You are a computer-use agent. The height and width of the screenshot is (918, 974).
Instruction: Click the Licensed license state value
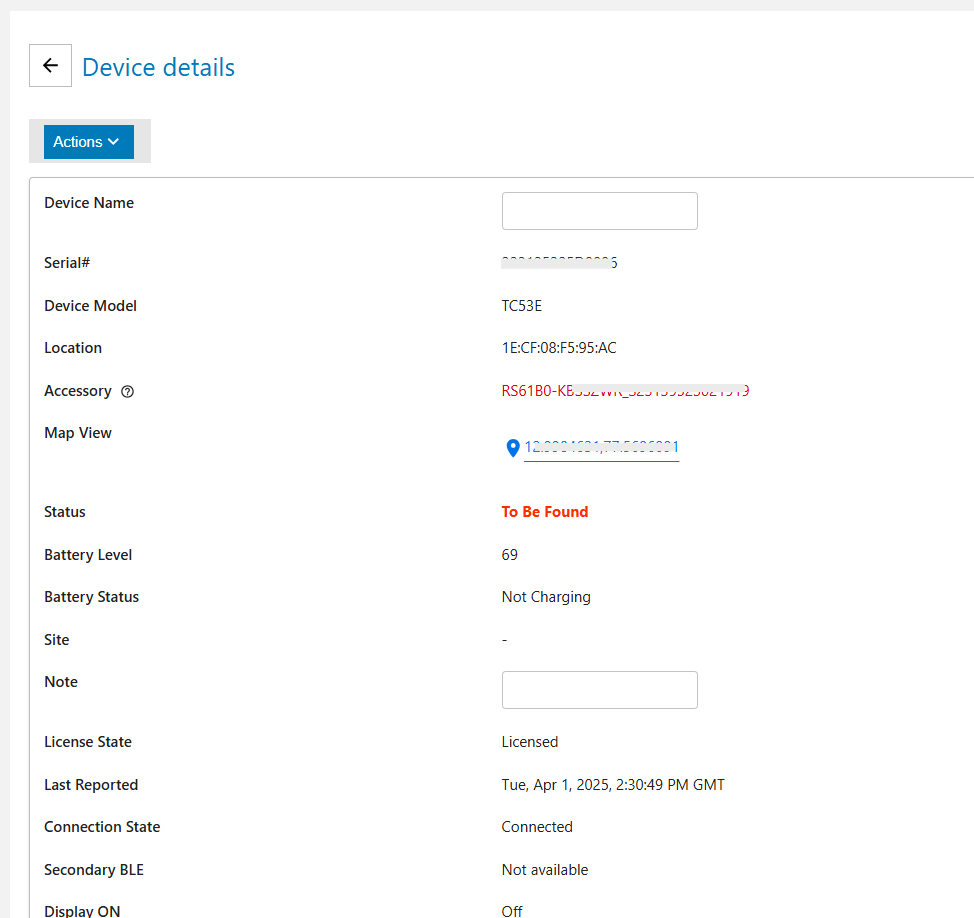(529, 742)
